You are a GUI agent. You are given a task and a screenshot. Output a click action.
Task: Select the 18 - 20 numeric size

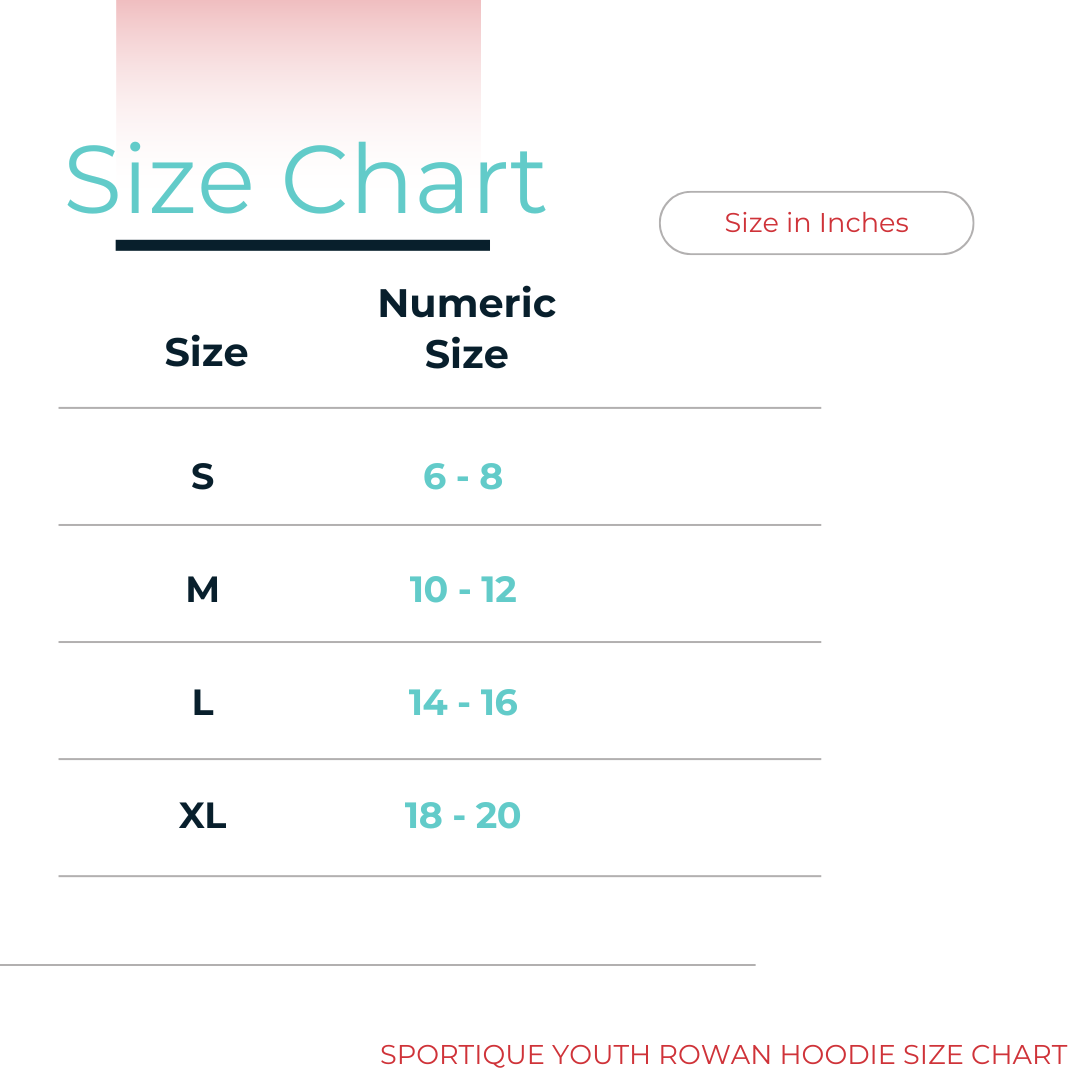(x=463, y=816)
